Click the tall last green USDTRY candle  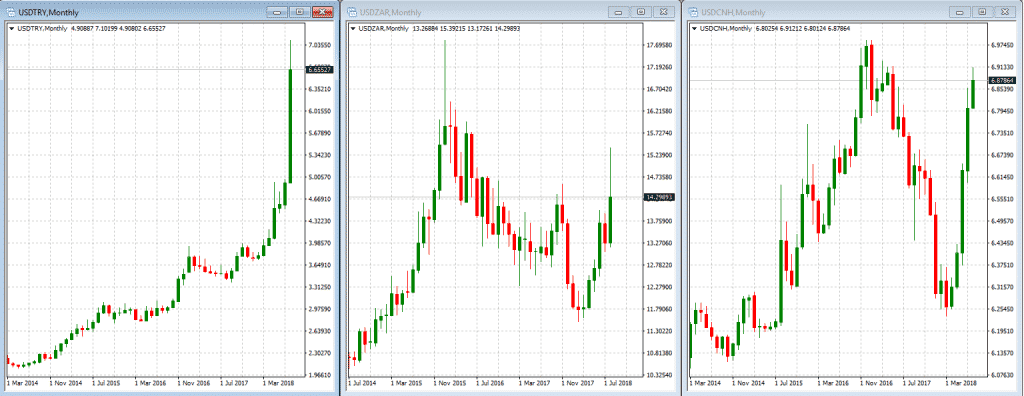[x=290, y=125]
